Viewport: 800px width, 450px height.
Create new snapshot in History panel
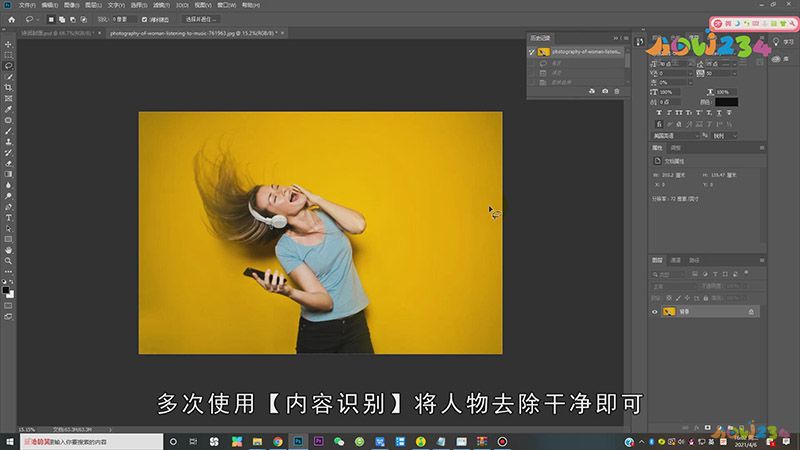click(x=605, y=91)
